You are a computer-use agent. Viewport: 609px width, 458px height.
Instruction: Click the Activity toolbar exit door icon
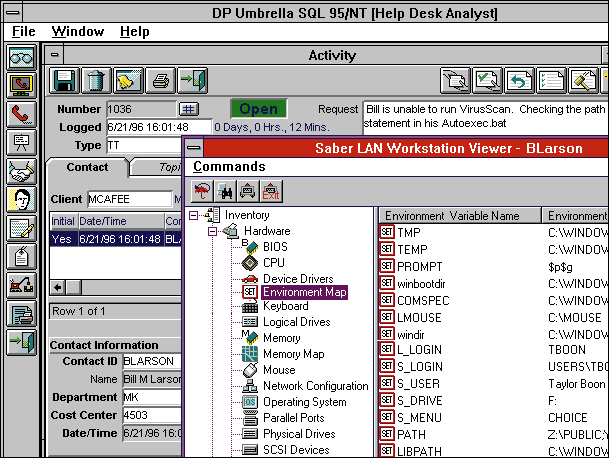pos(193,81)
